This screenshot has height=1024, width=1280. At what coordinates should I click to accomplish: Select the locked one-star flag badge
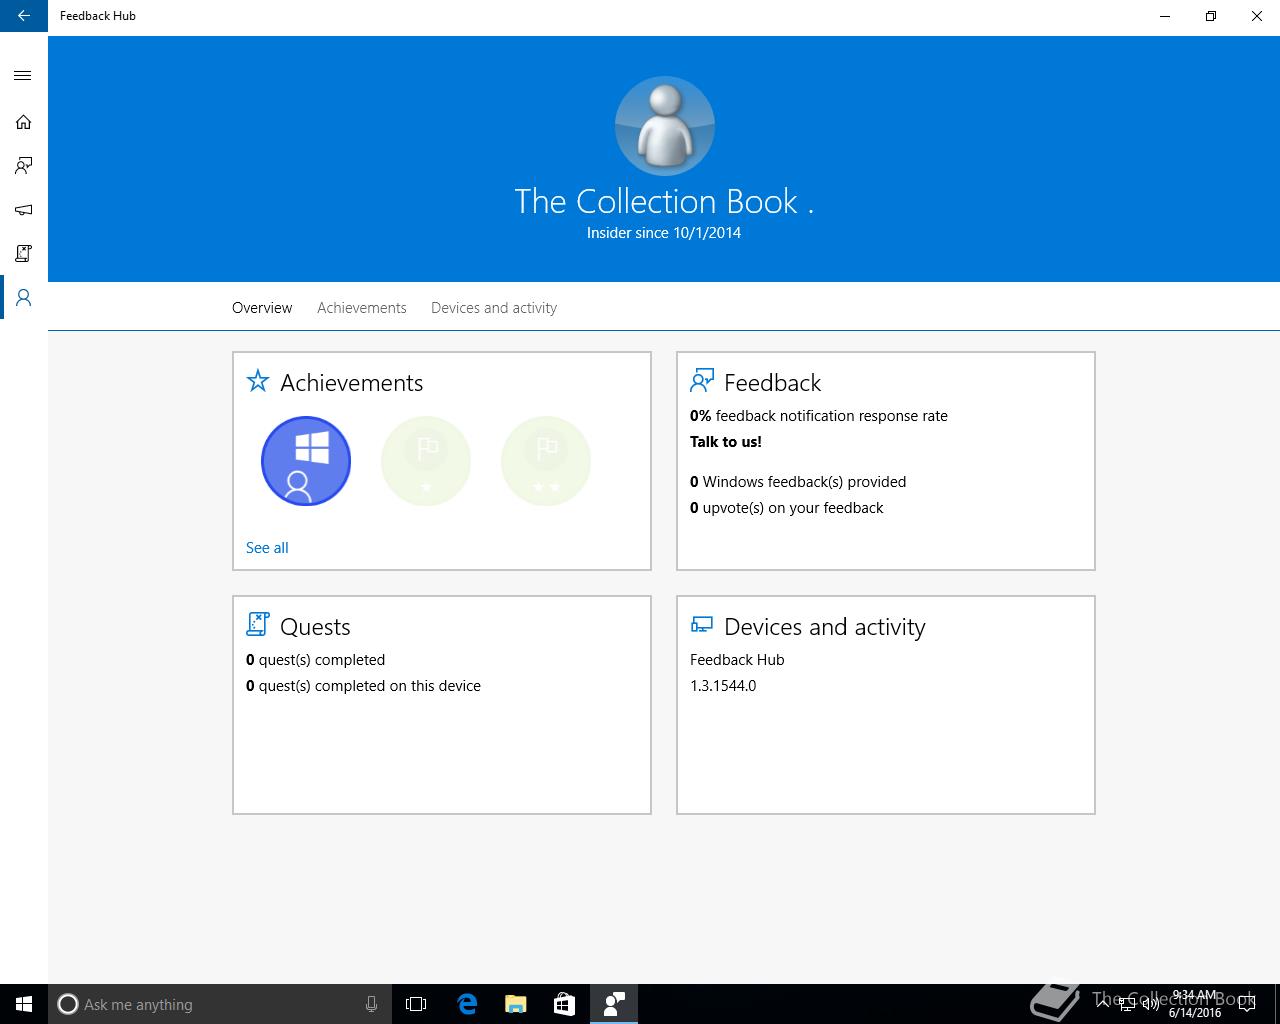click(426, 461)
